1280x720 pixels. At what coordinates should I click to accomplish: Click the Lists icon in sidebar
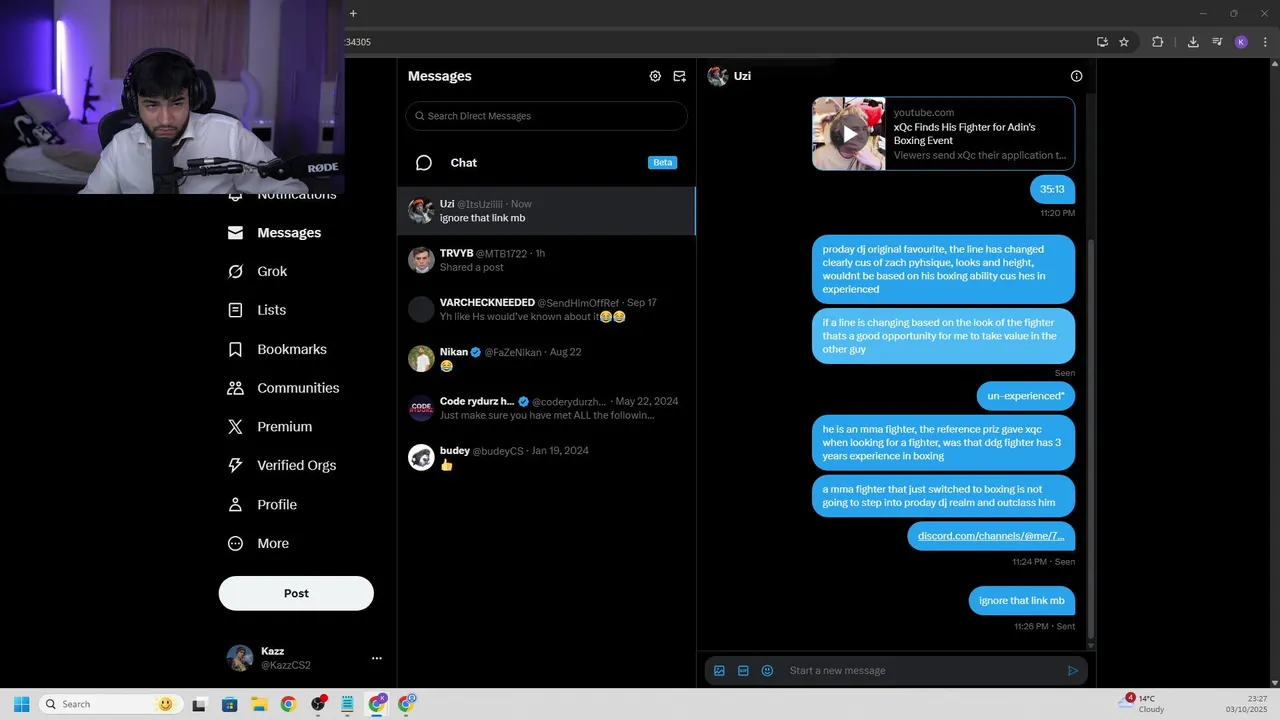(235, 310)
